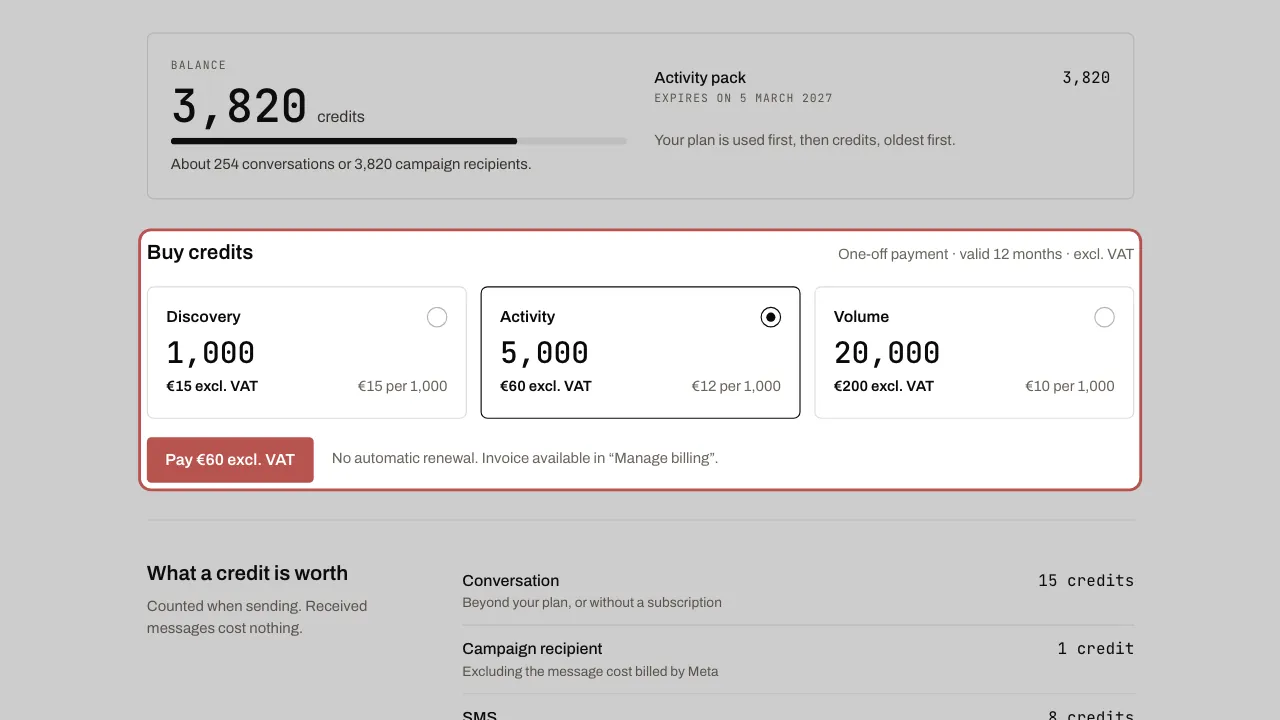Click the €12 per 1,000 rate
Viewport: 1280px width, 720px height.
click(736, 386)
